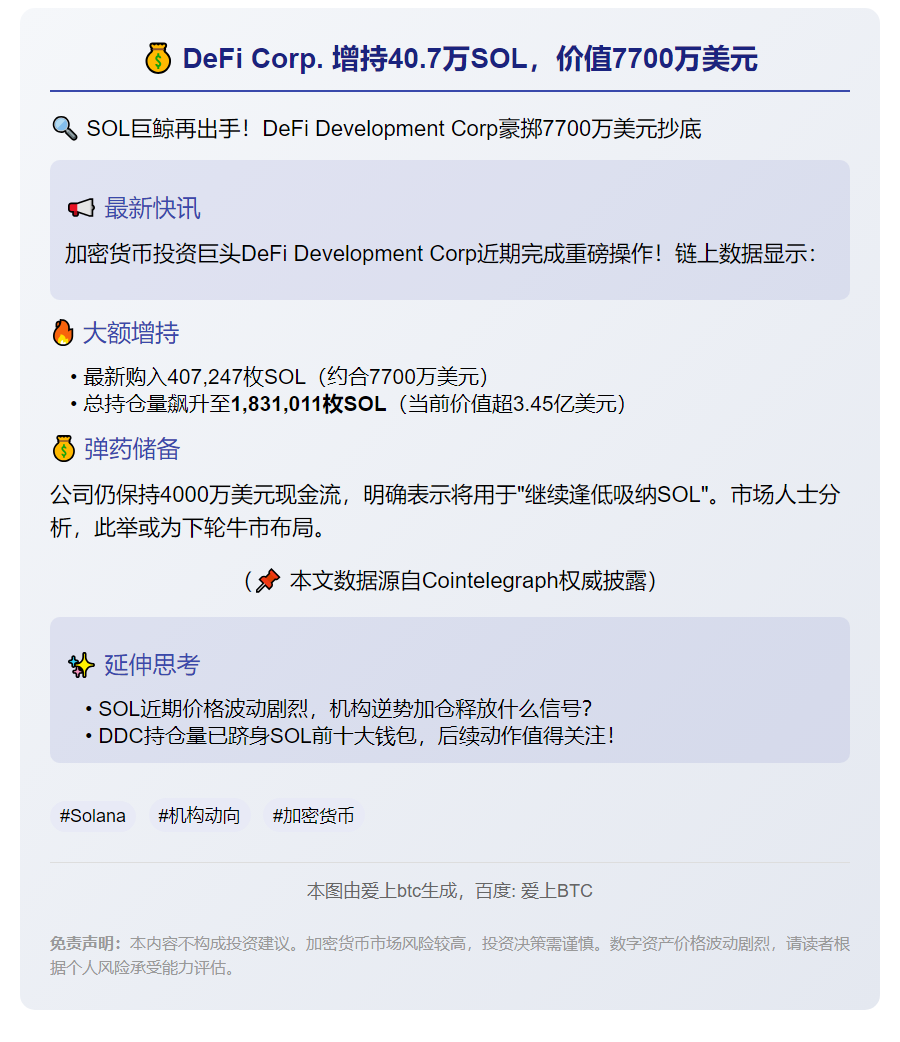The height and width of the screenshot is (1042, 900).
Task: Click the money bag icon beside 弹药储备
Action: click(62, 448)
